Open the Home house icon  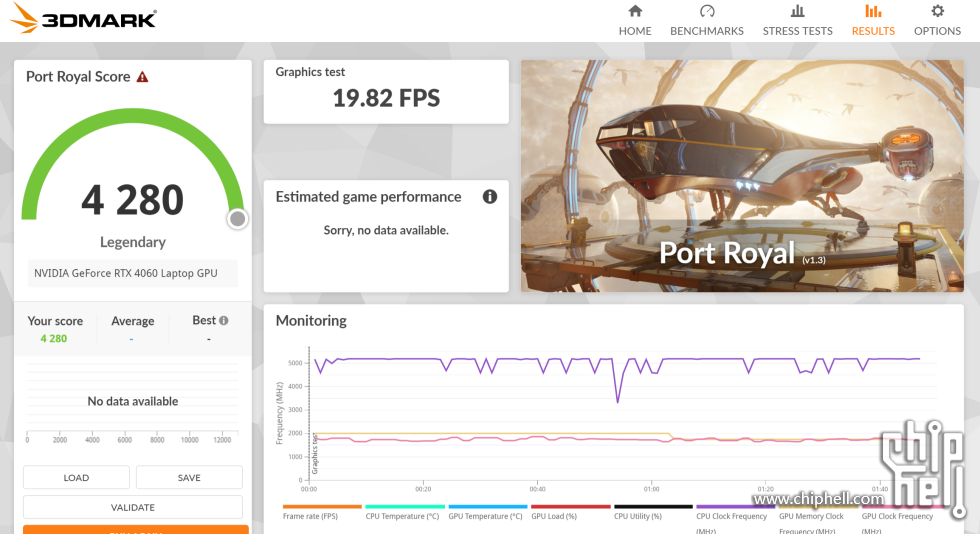tap(635, 11)
